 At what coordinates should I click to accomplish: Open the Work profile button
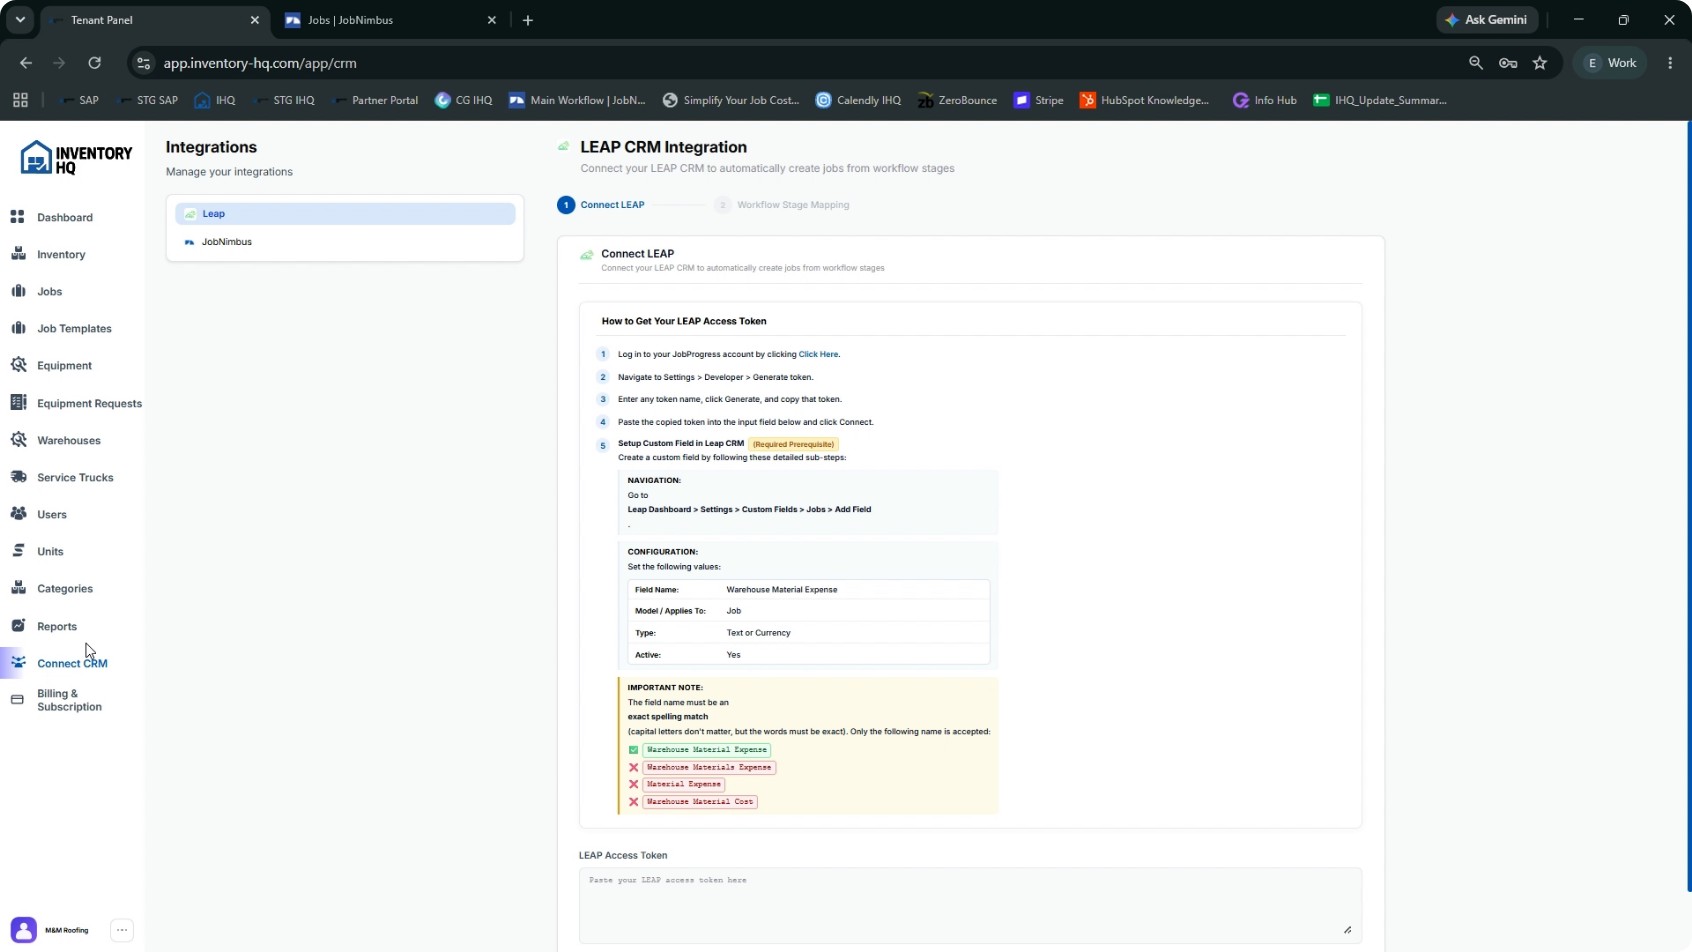pos(1611,63)
